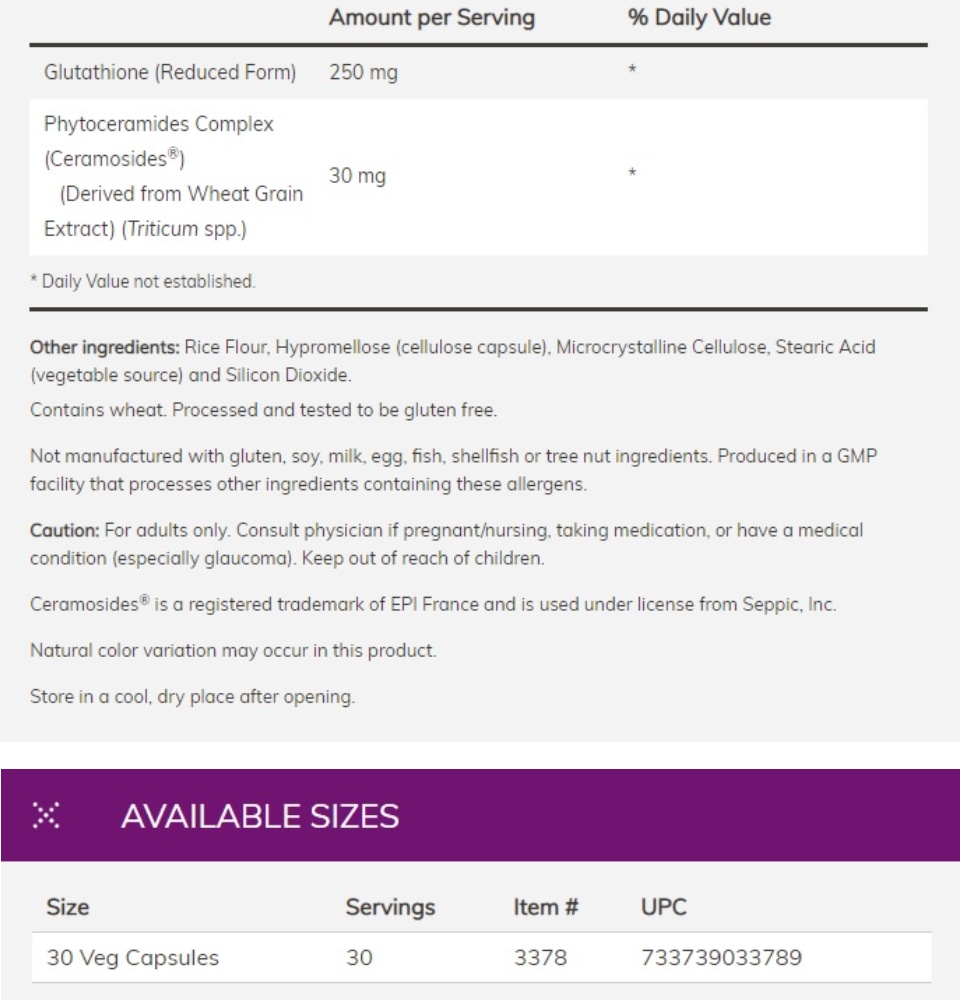Click the UPC code 733739033789
The height and width of the screenshot is (1000, 960).
(x=721, y=957)
